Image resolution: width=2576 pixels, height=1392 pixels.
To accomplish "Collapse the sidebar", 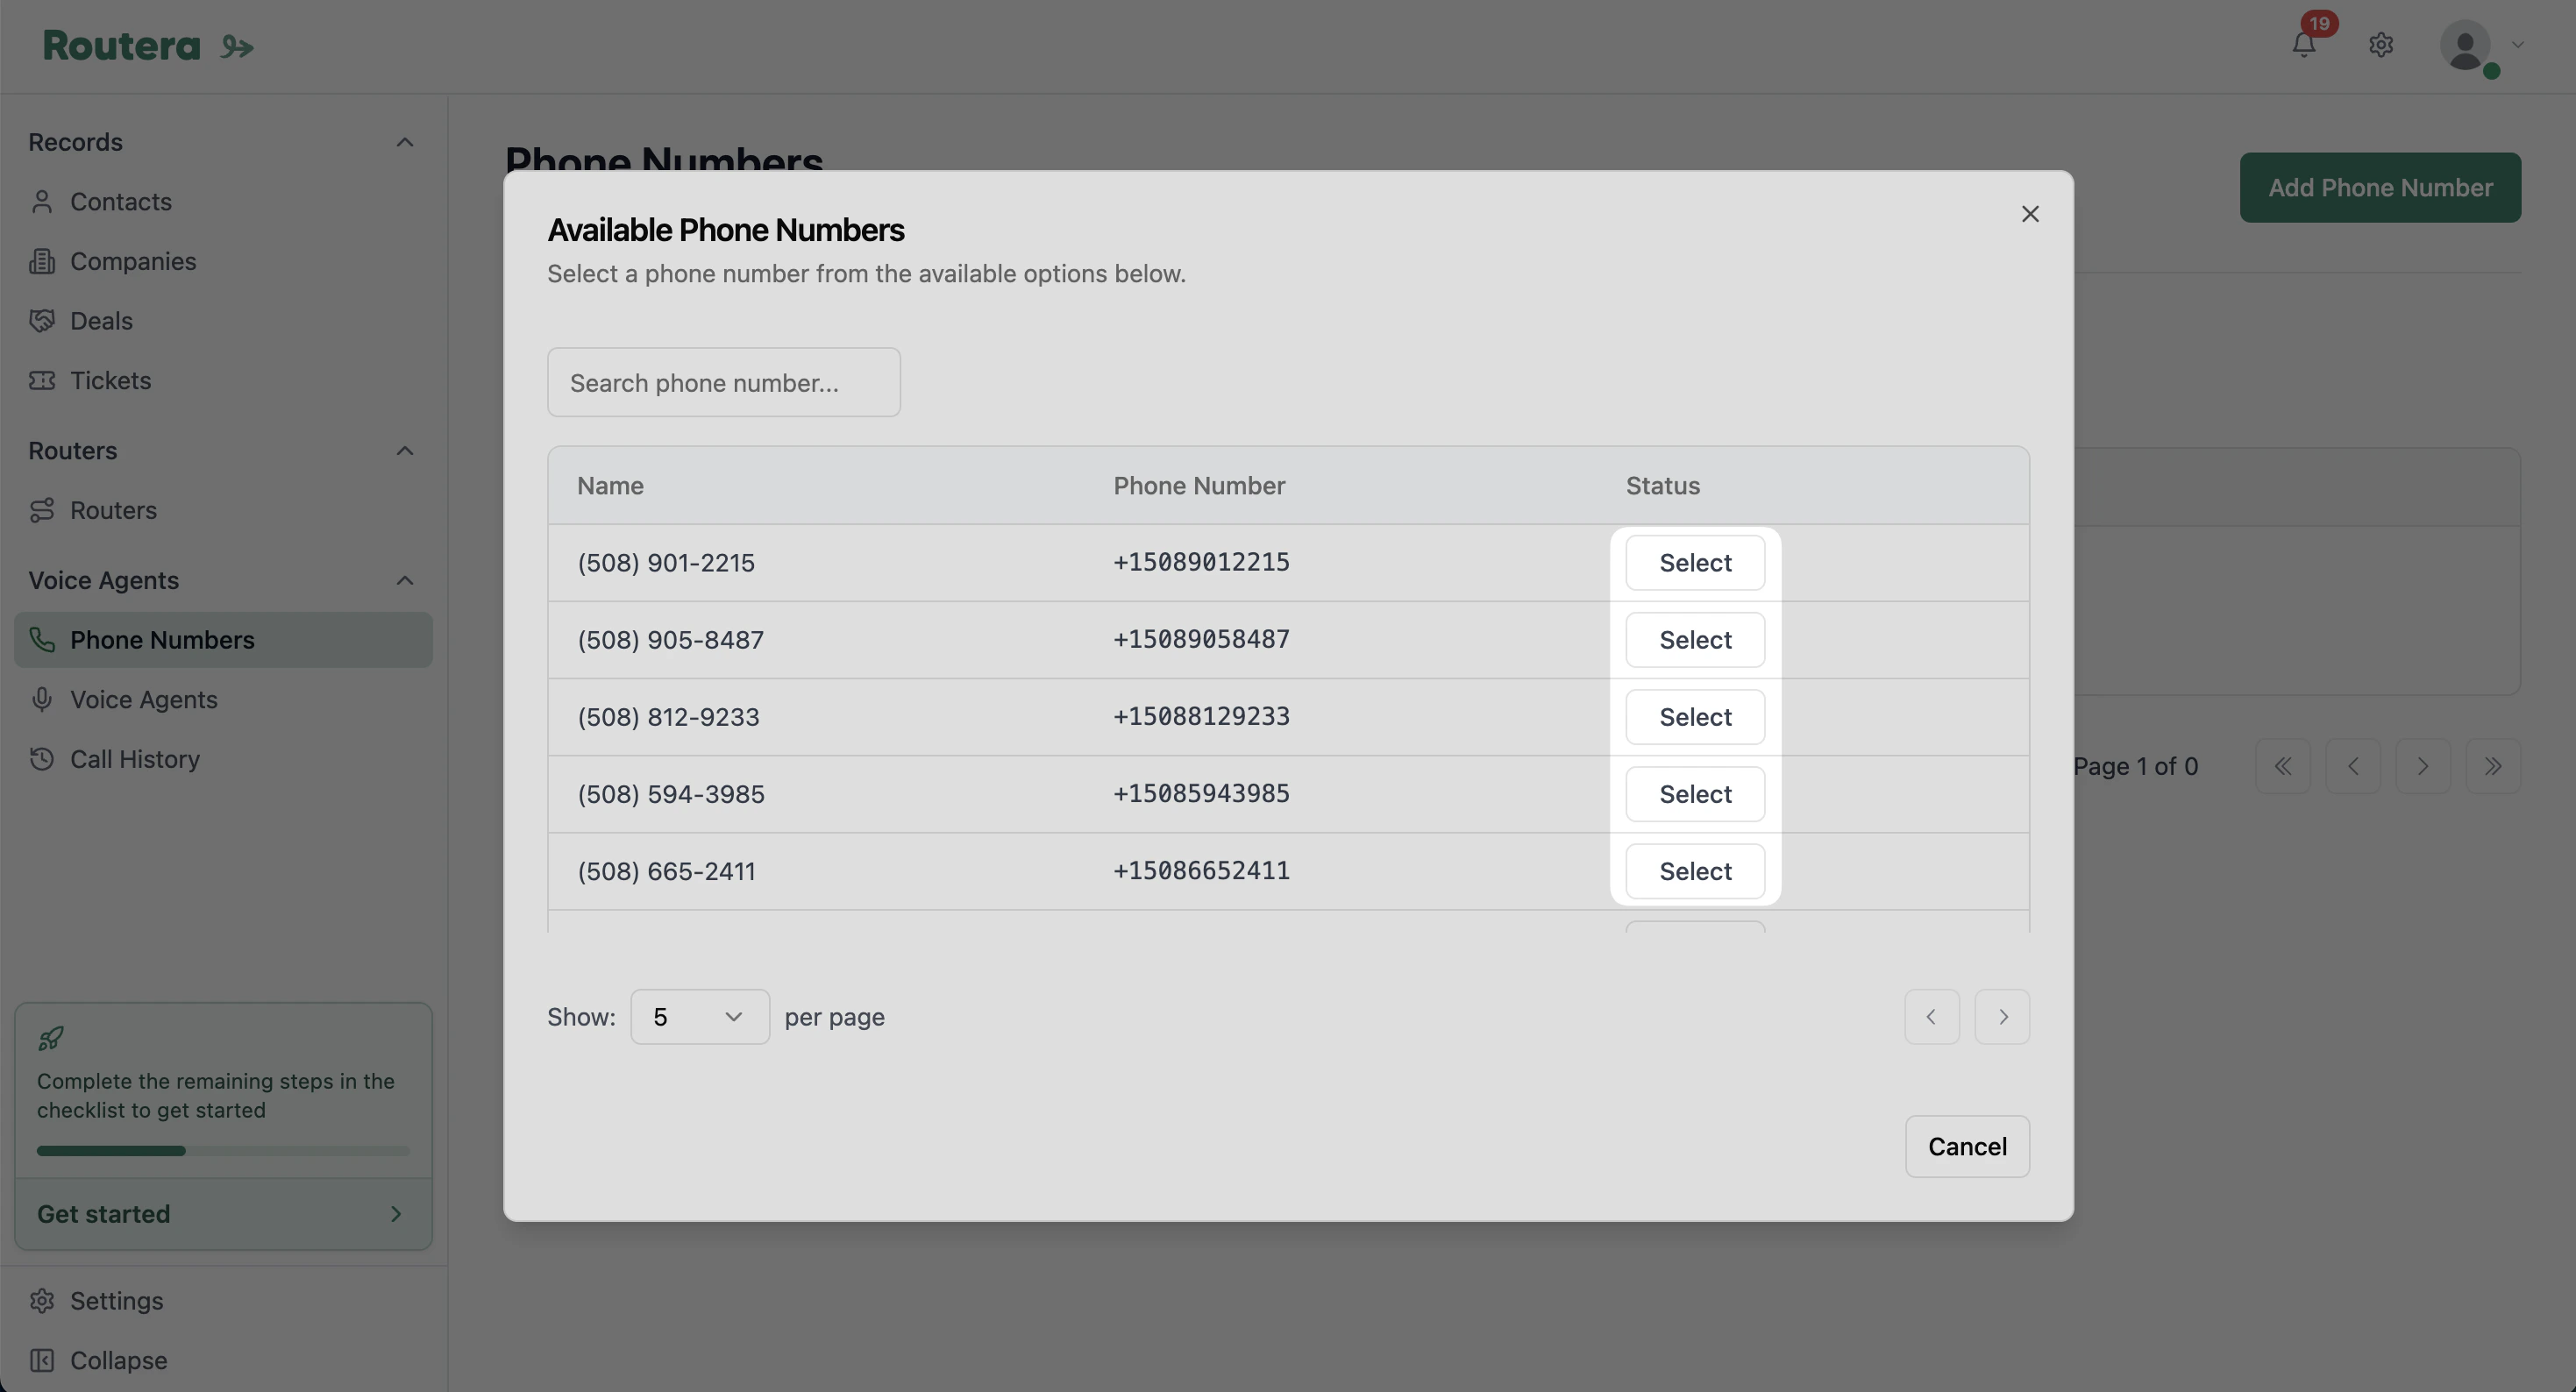I will 223,1362.
